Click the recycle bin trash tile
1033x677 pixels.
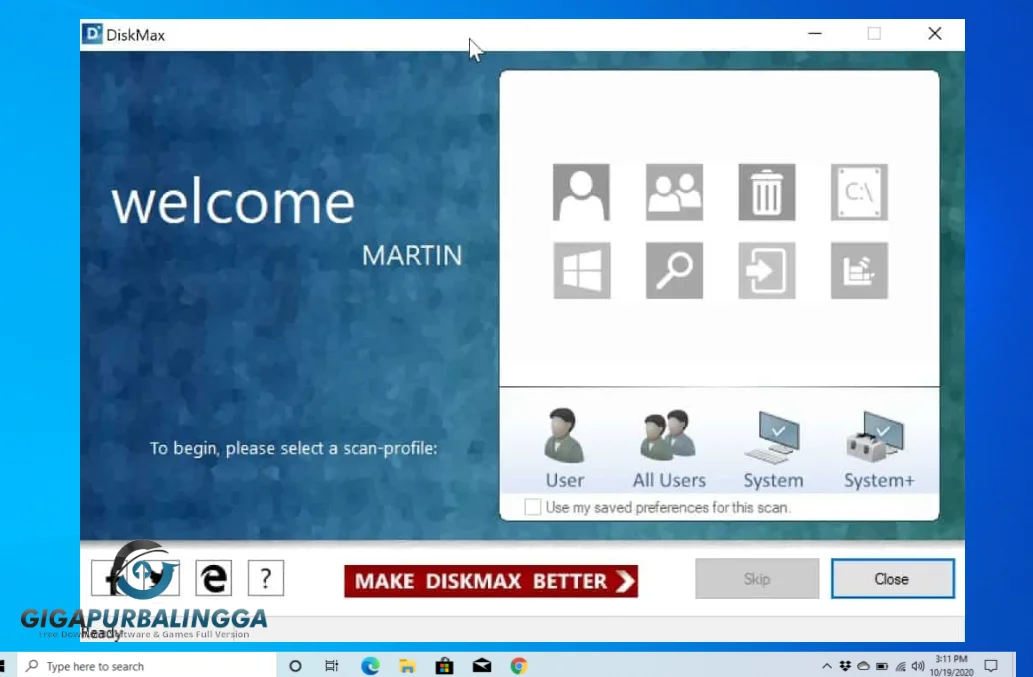[x=767, y=192]
